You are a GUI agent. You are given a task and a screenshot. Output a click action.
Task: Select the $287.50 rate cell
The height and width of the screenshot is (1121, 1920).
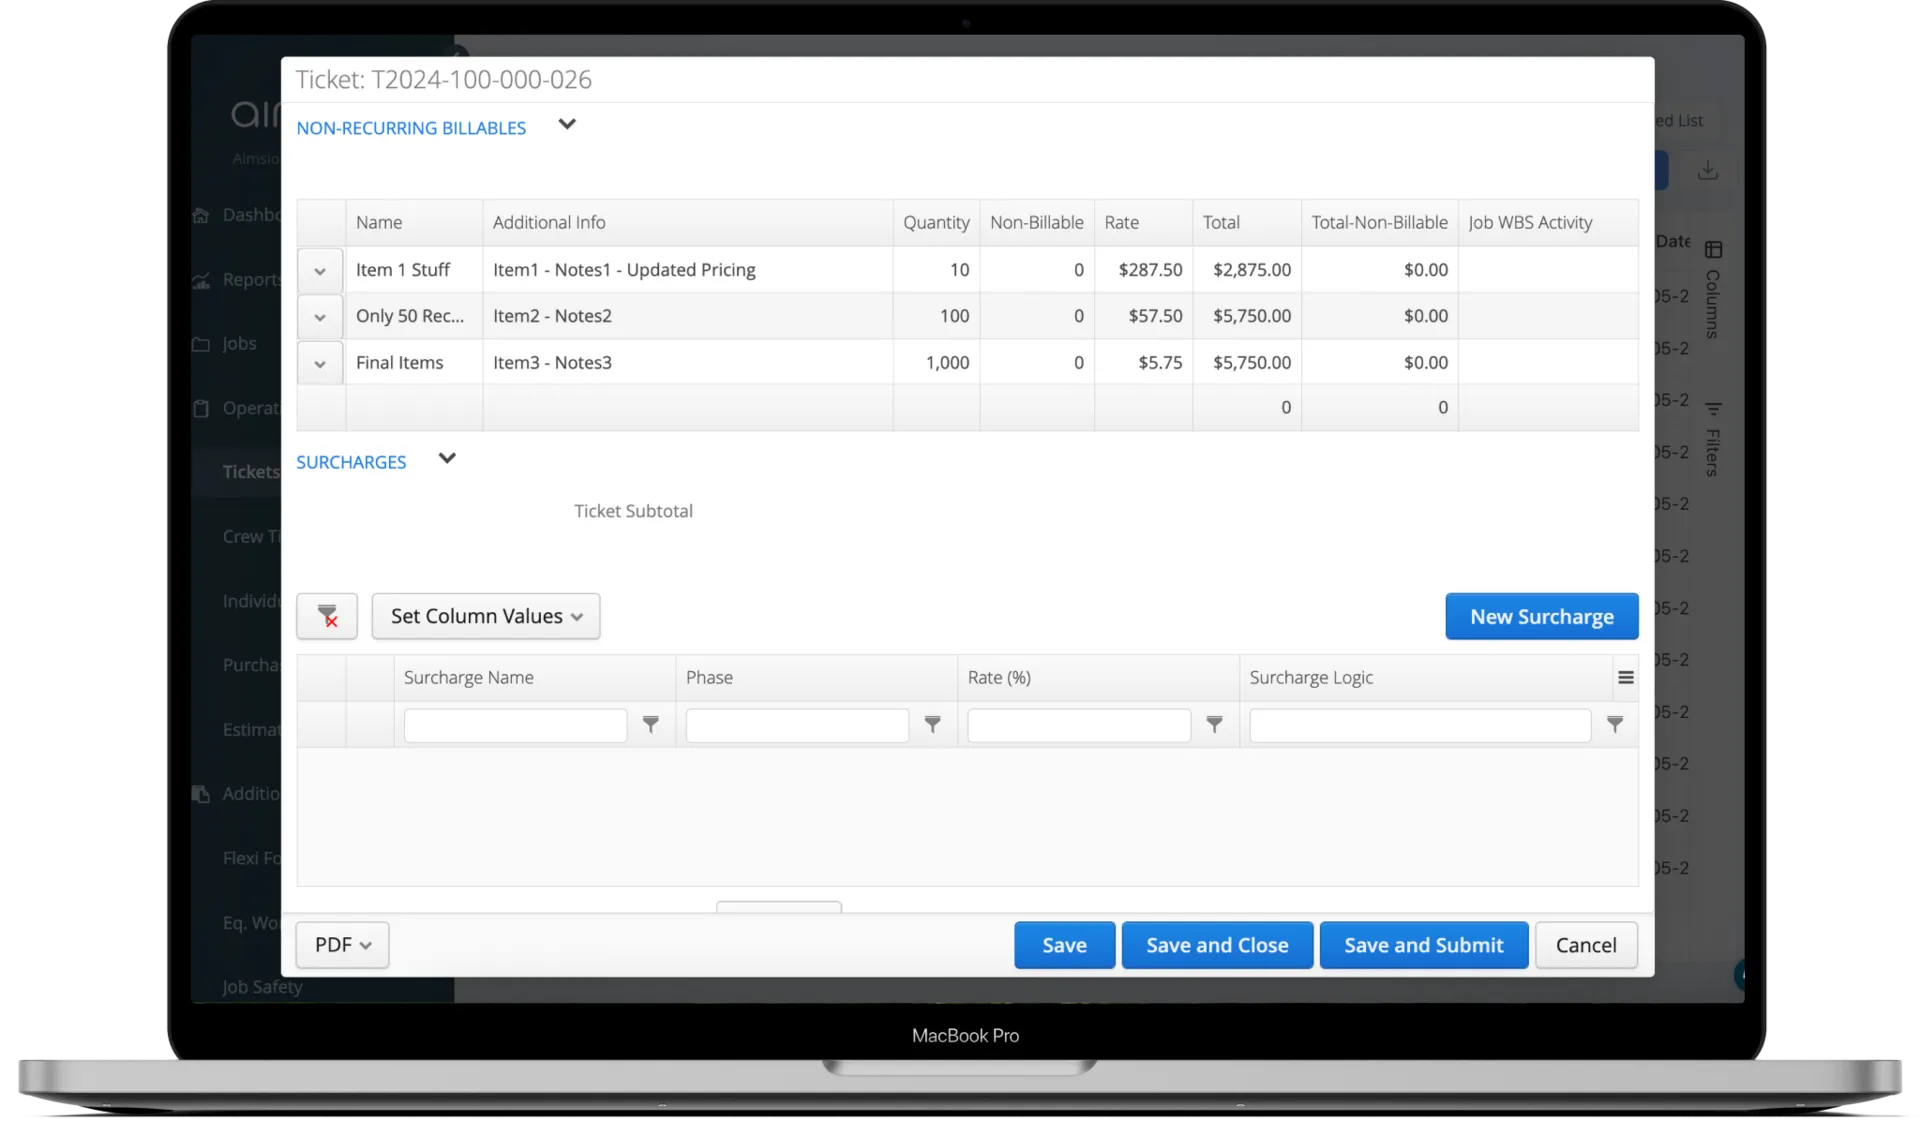click(x=1143, y=270)
